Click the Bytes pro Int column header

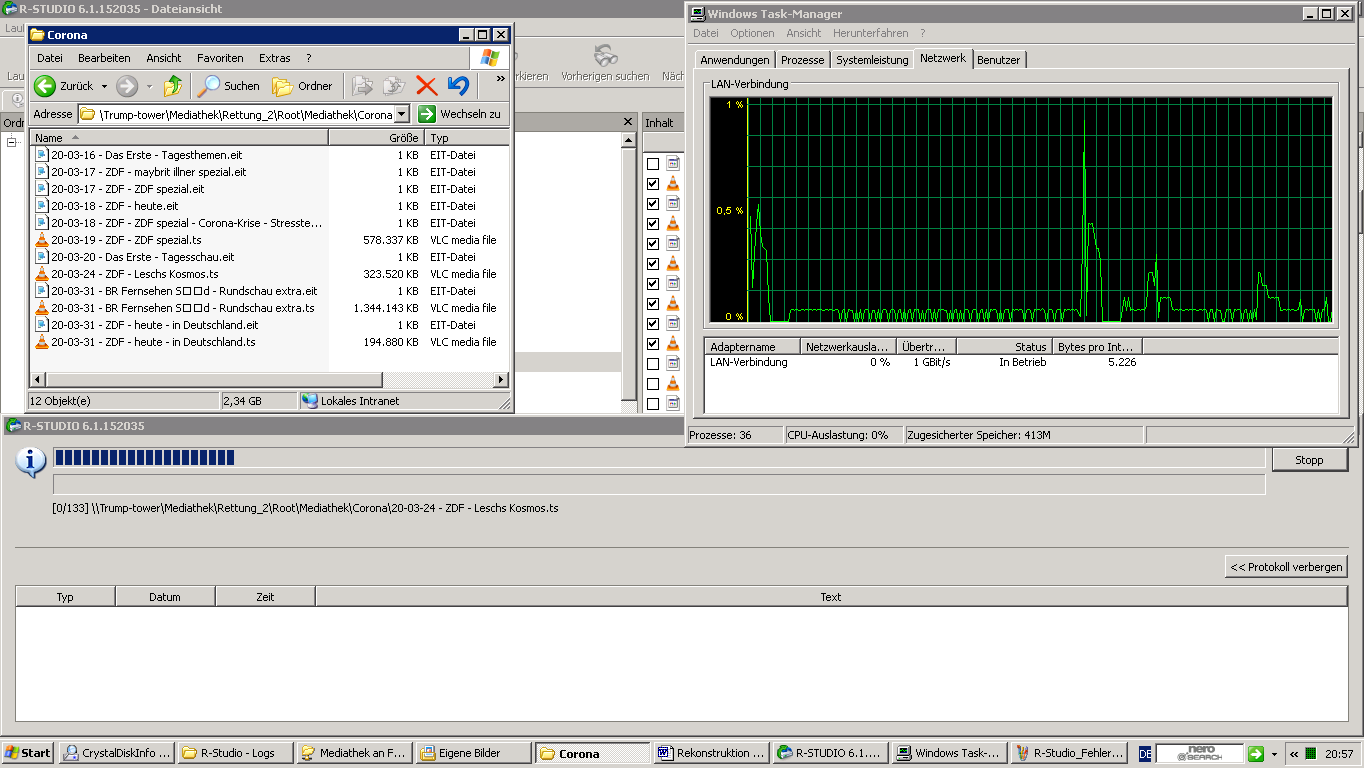[x=1099, y=347]
